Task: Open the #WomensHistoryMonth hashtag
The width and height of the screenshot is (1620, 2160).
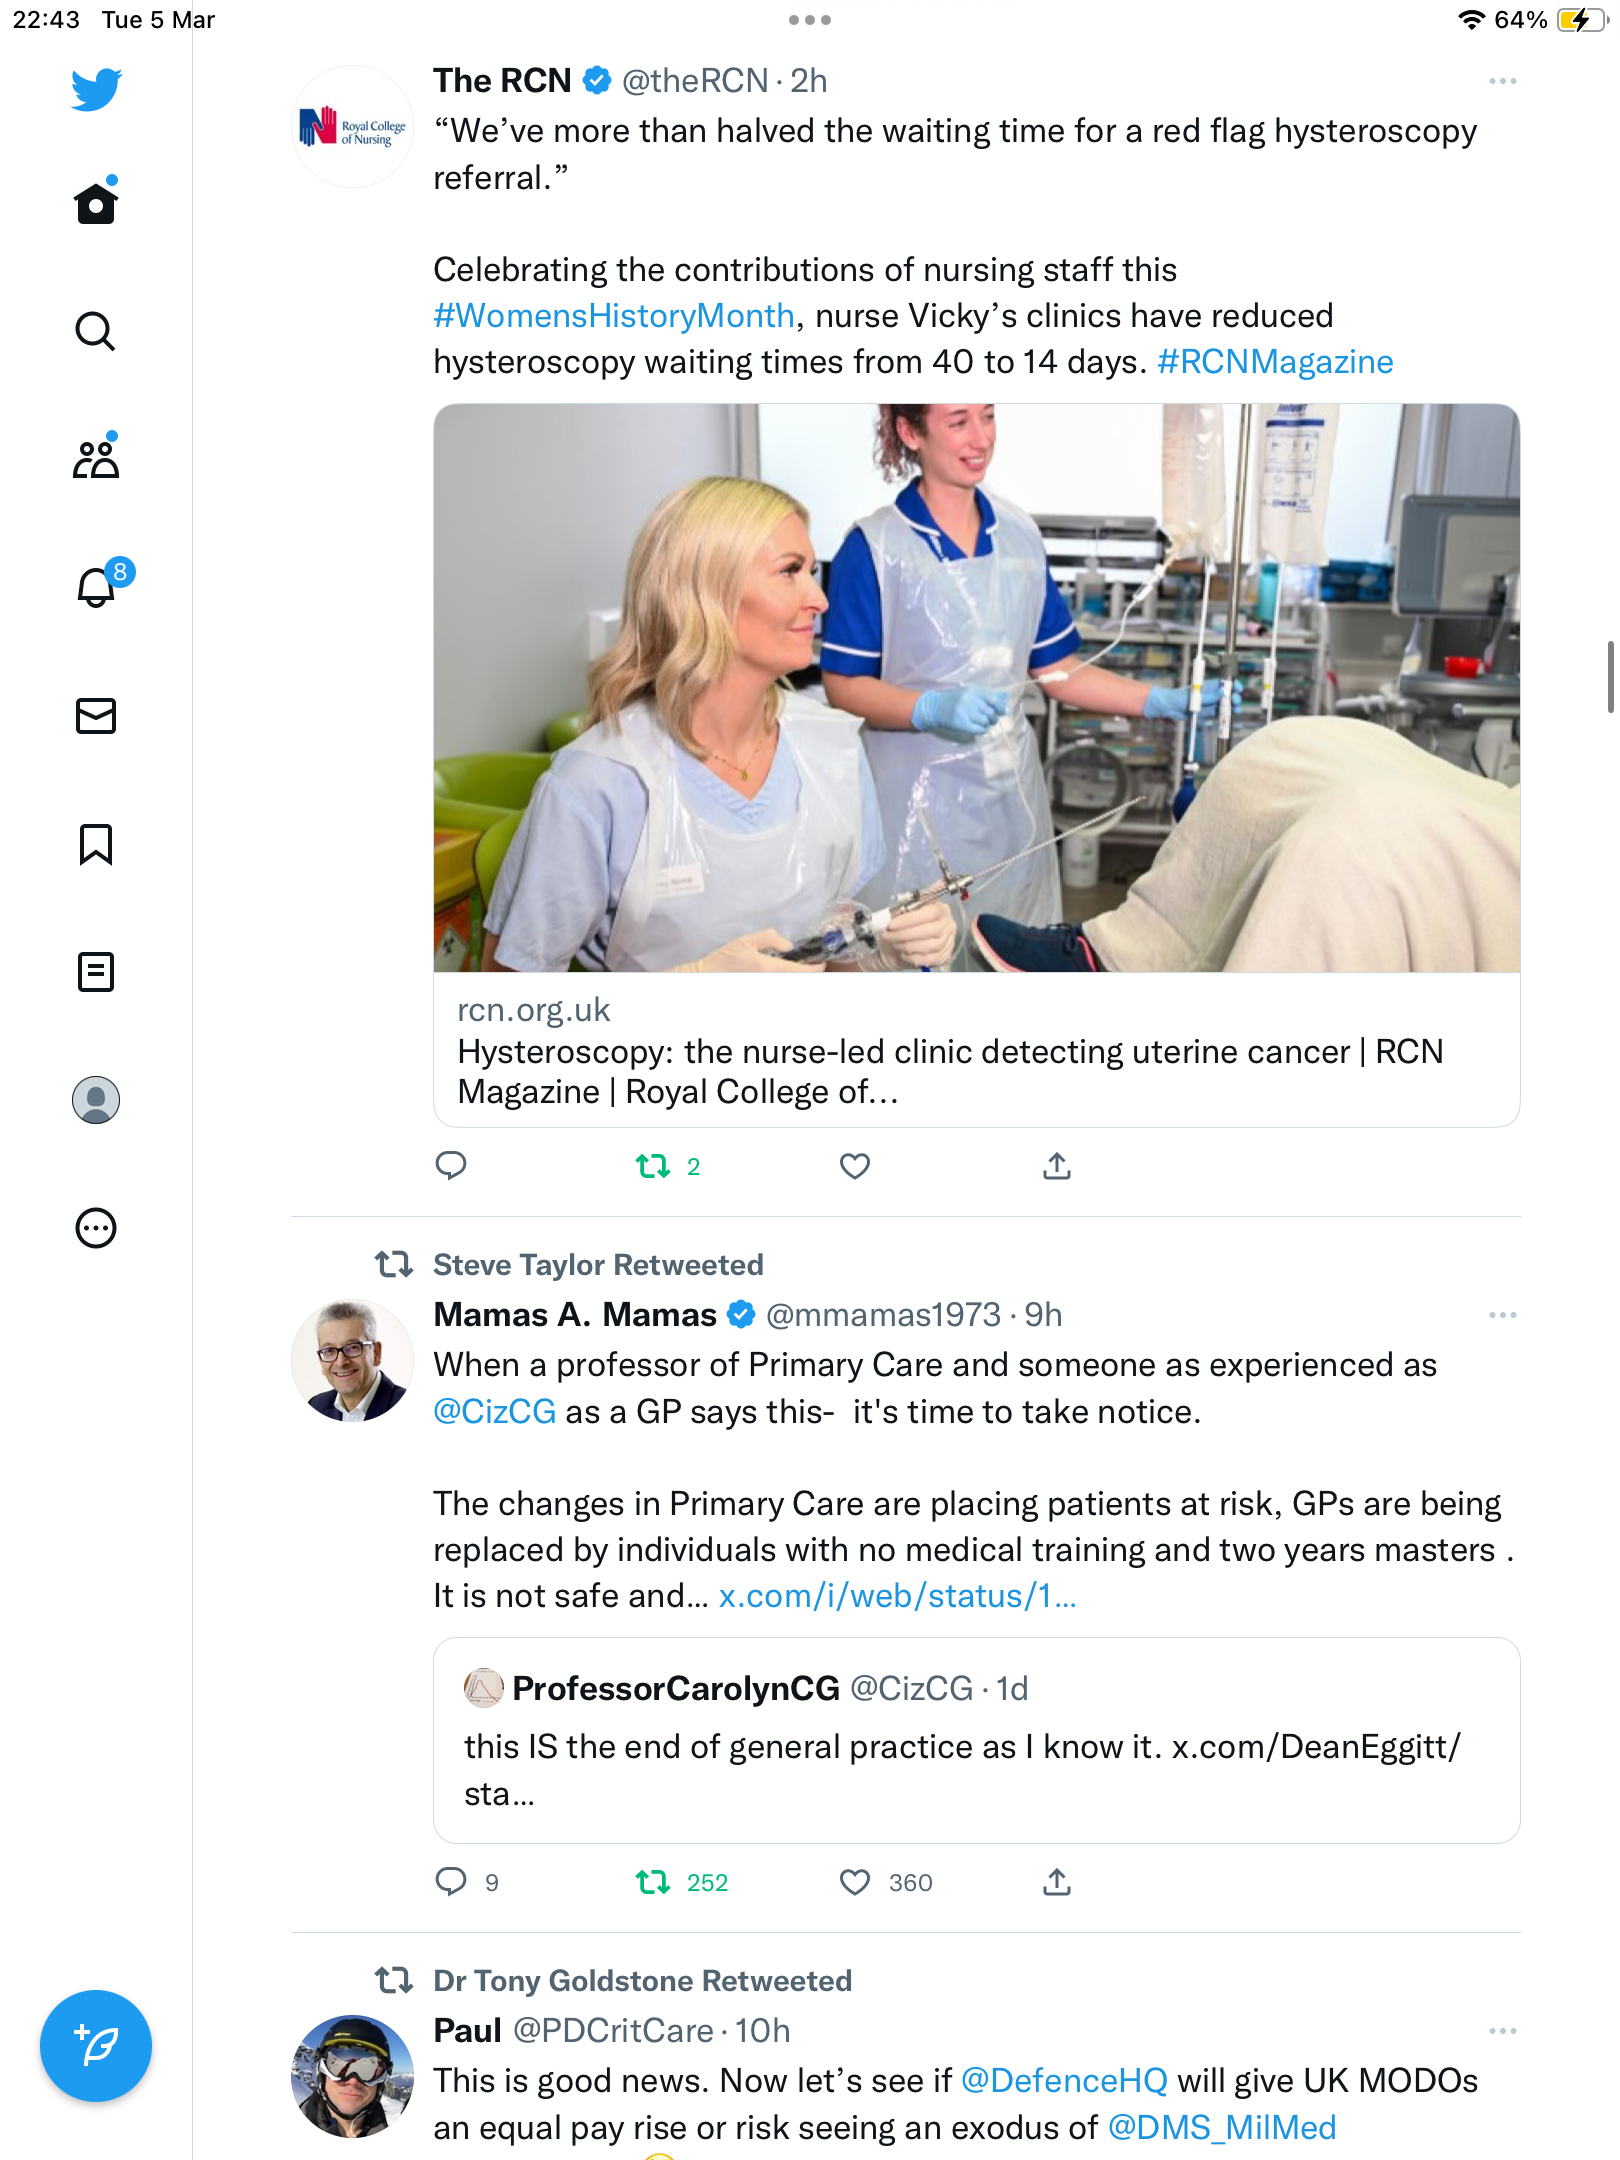Action: coord(614,316)
